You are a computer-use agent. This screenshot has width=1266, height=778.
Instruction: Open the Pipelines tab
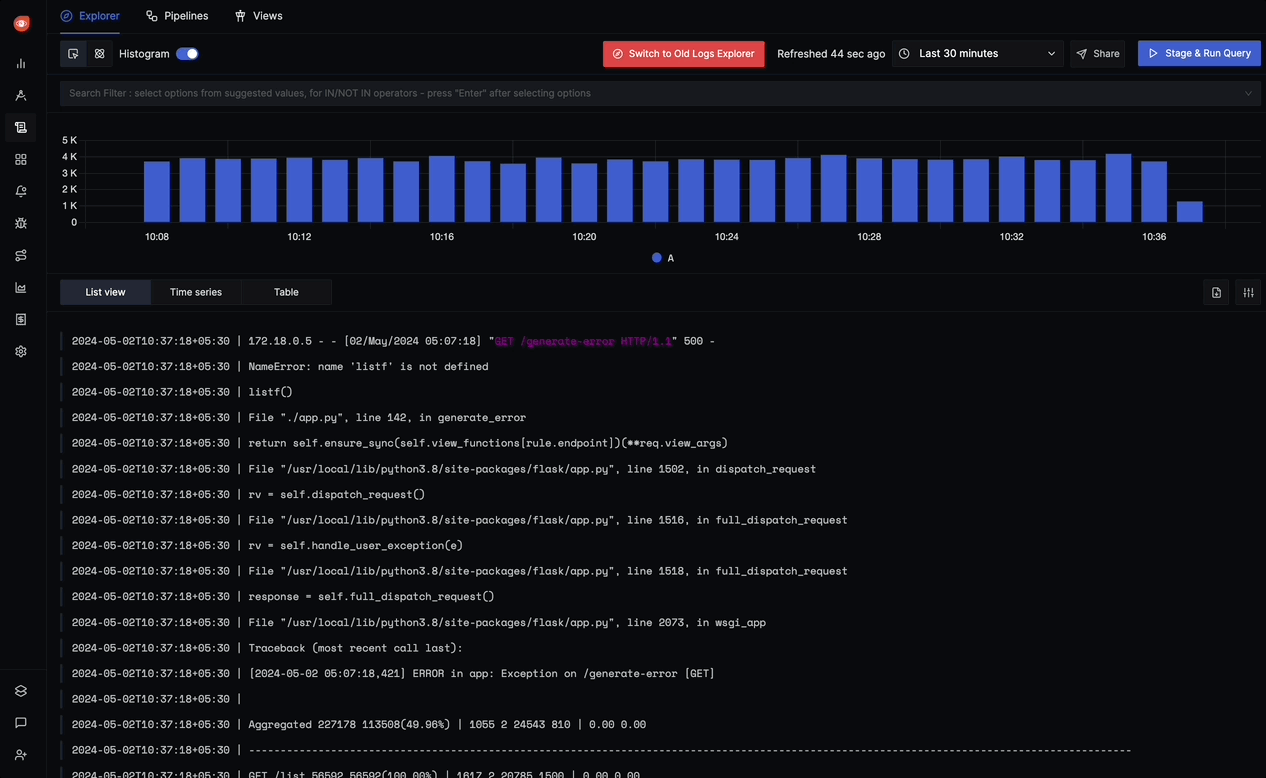point(177,16)
